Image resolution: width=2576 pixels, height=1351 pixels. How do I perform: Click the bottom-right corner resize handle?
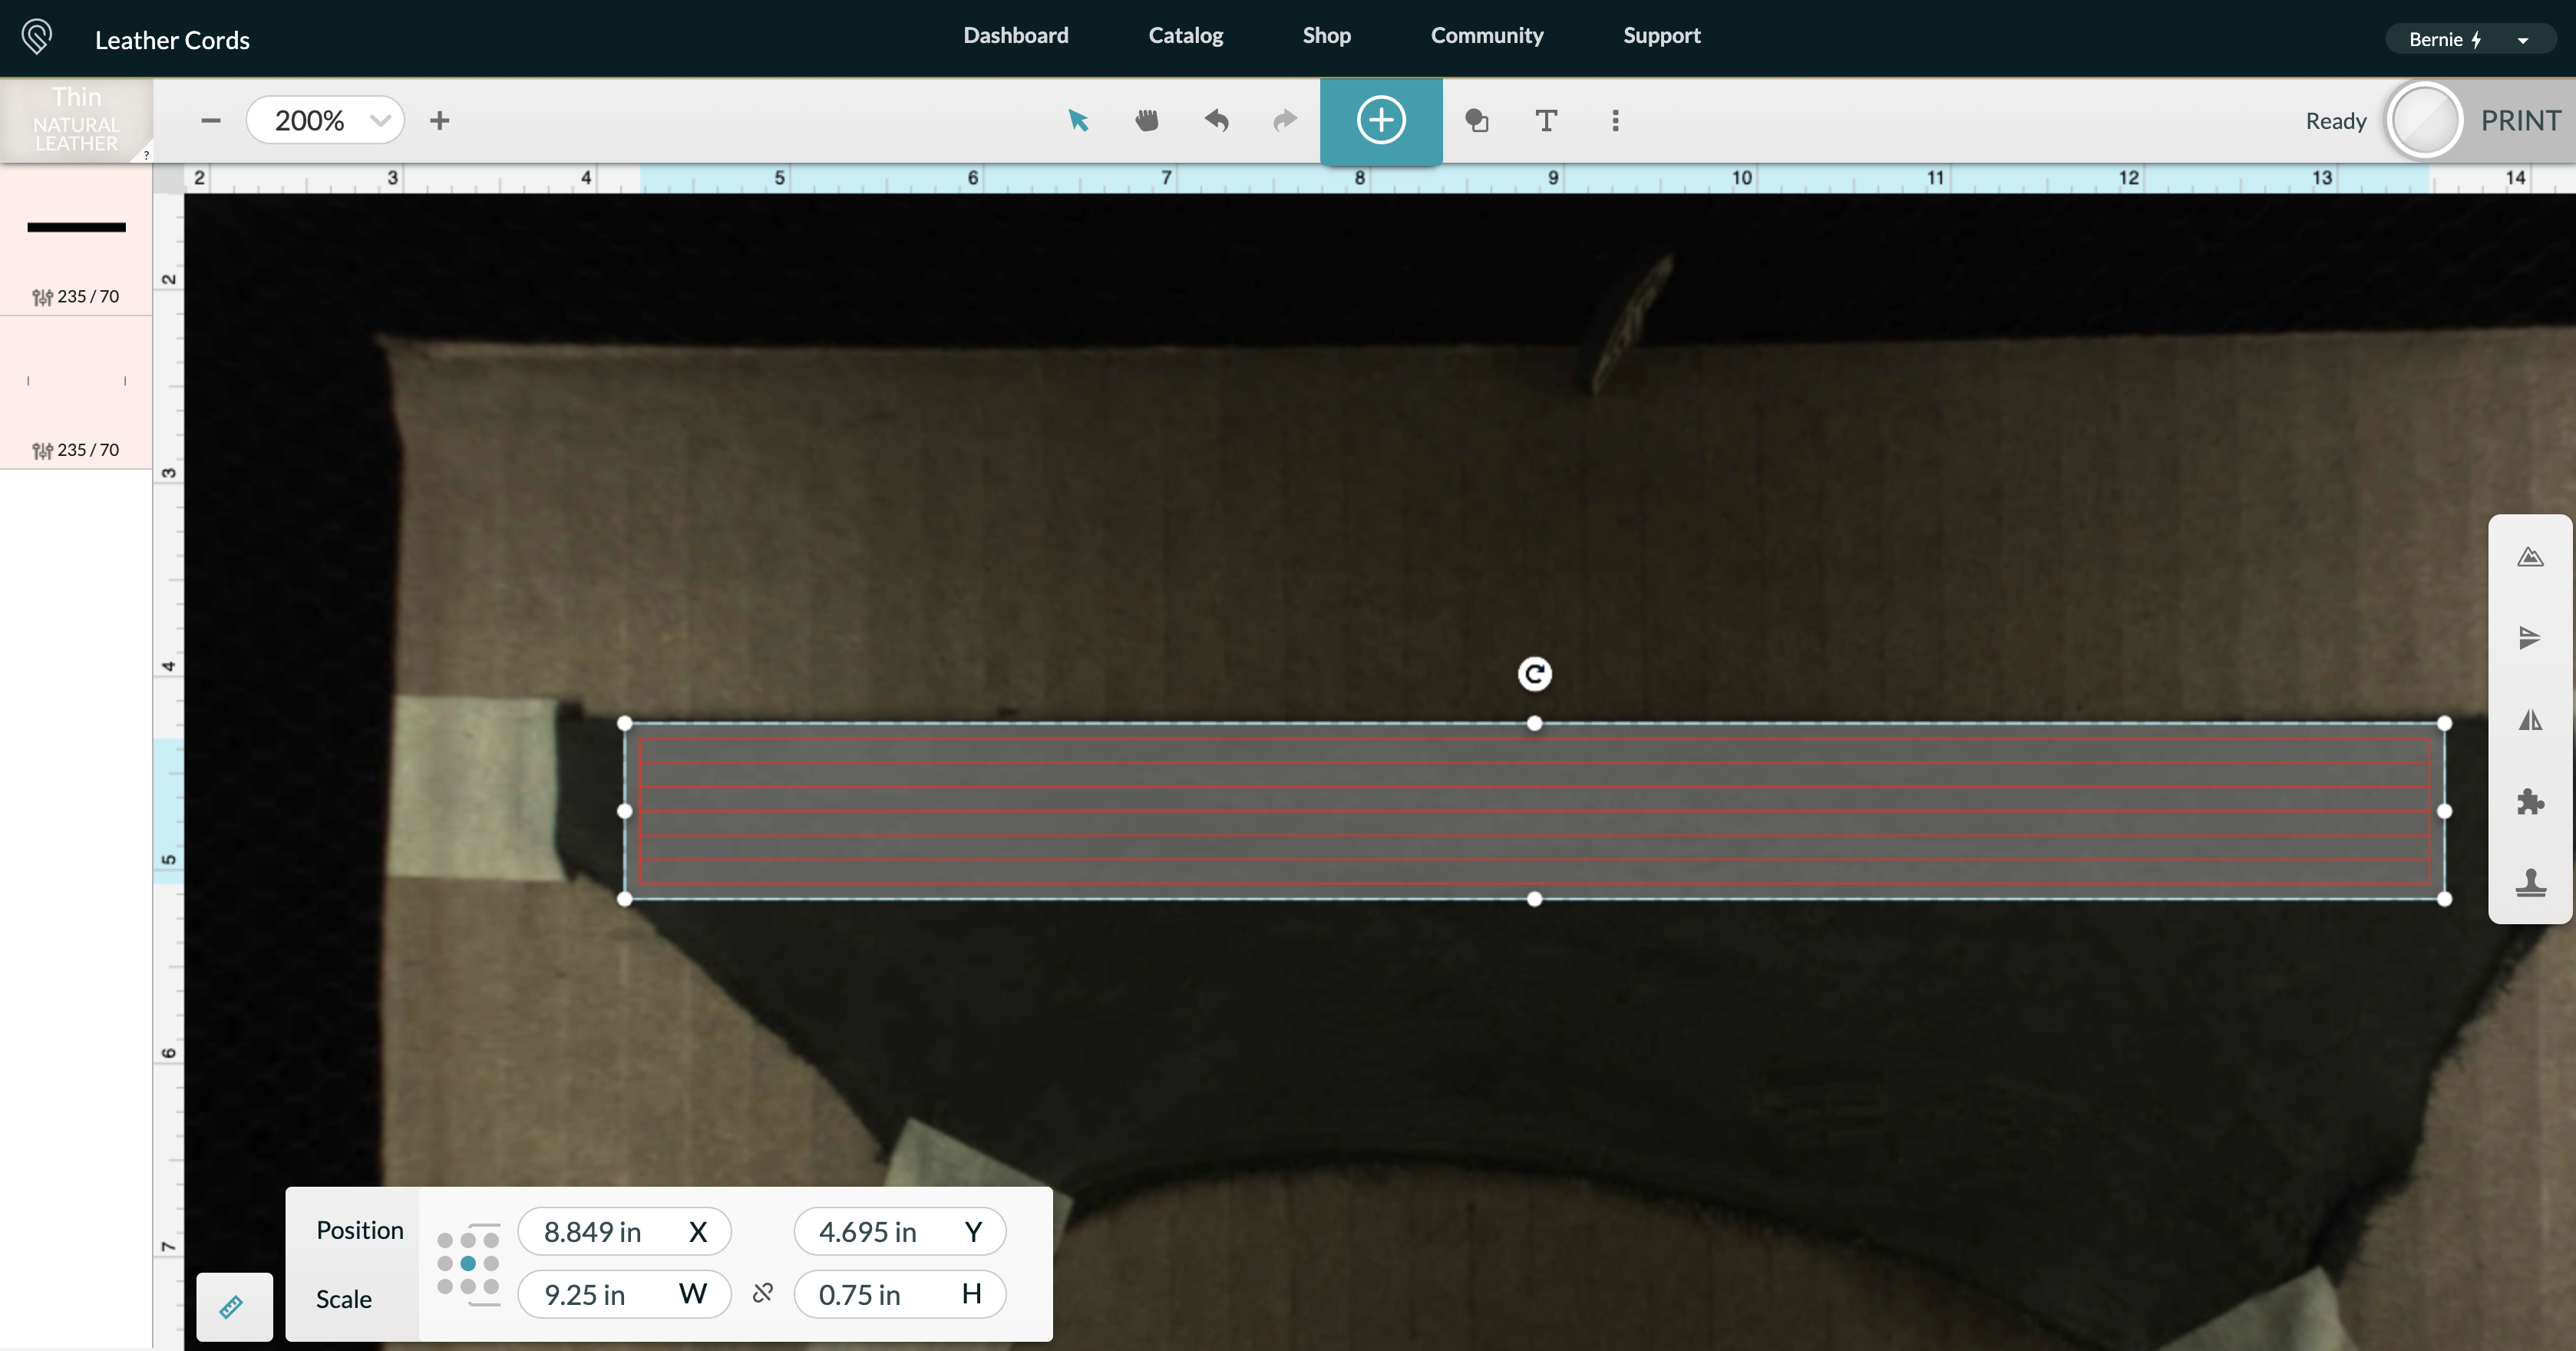pos(2444,899)
